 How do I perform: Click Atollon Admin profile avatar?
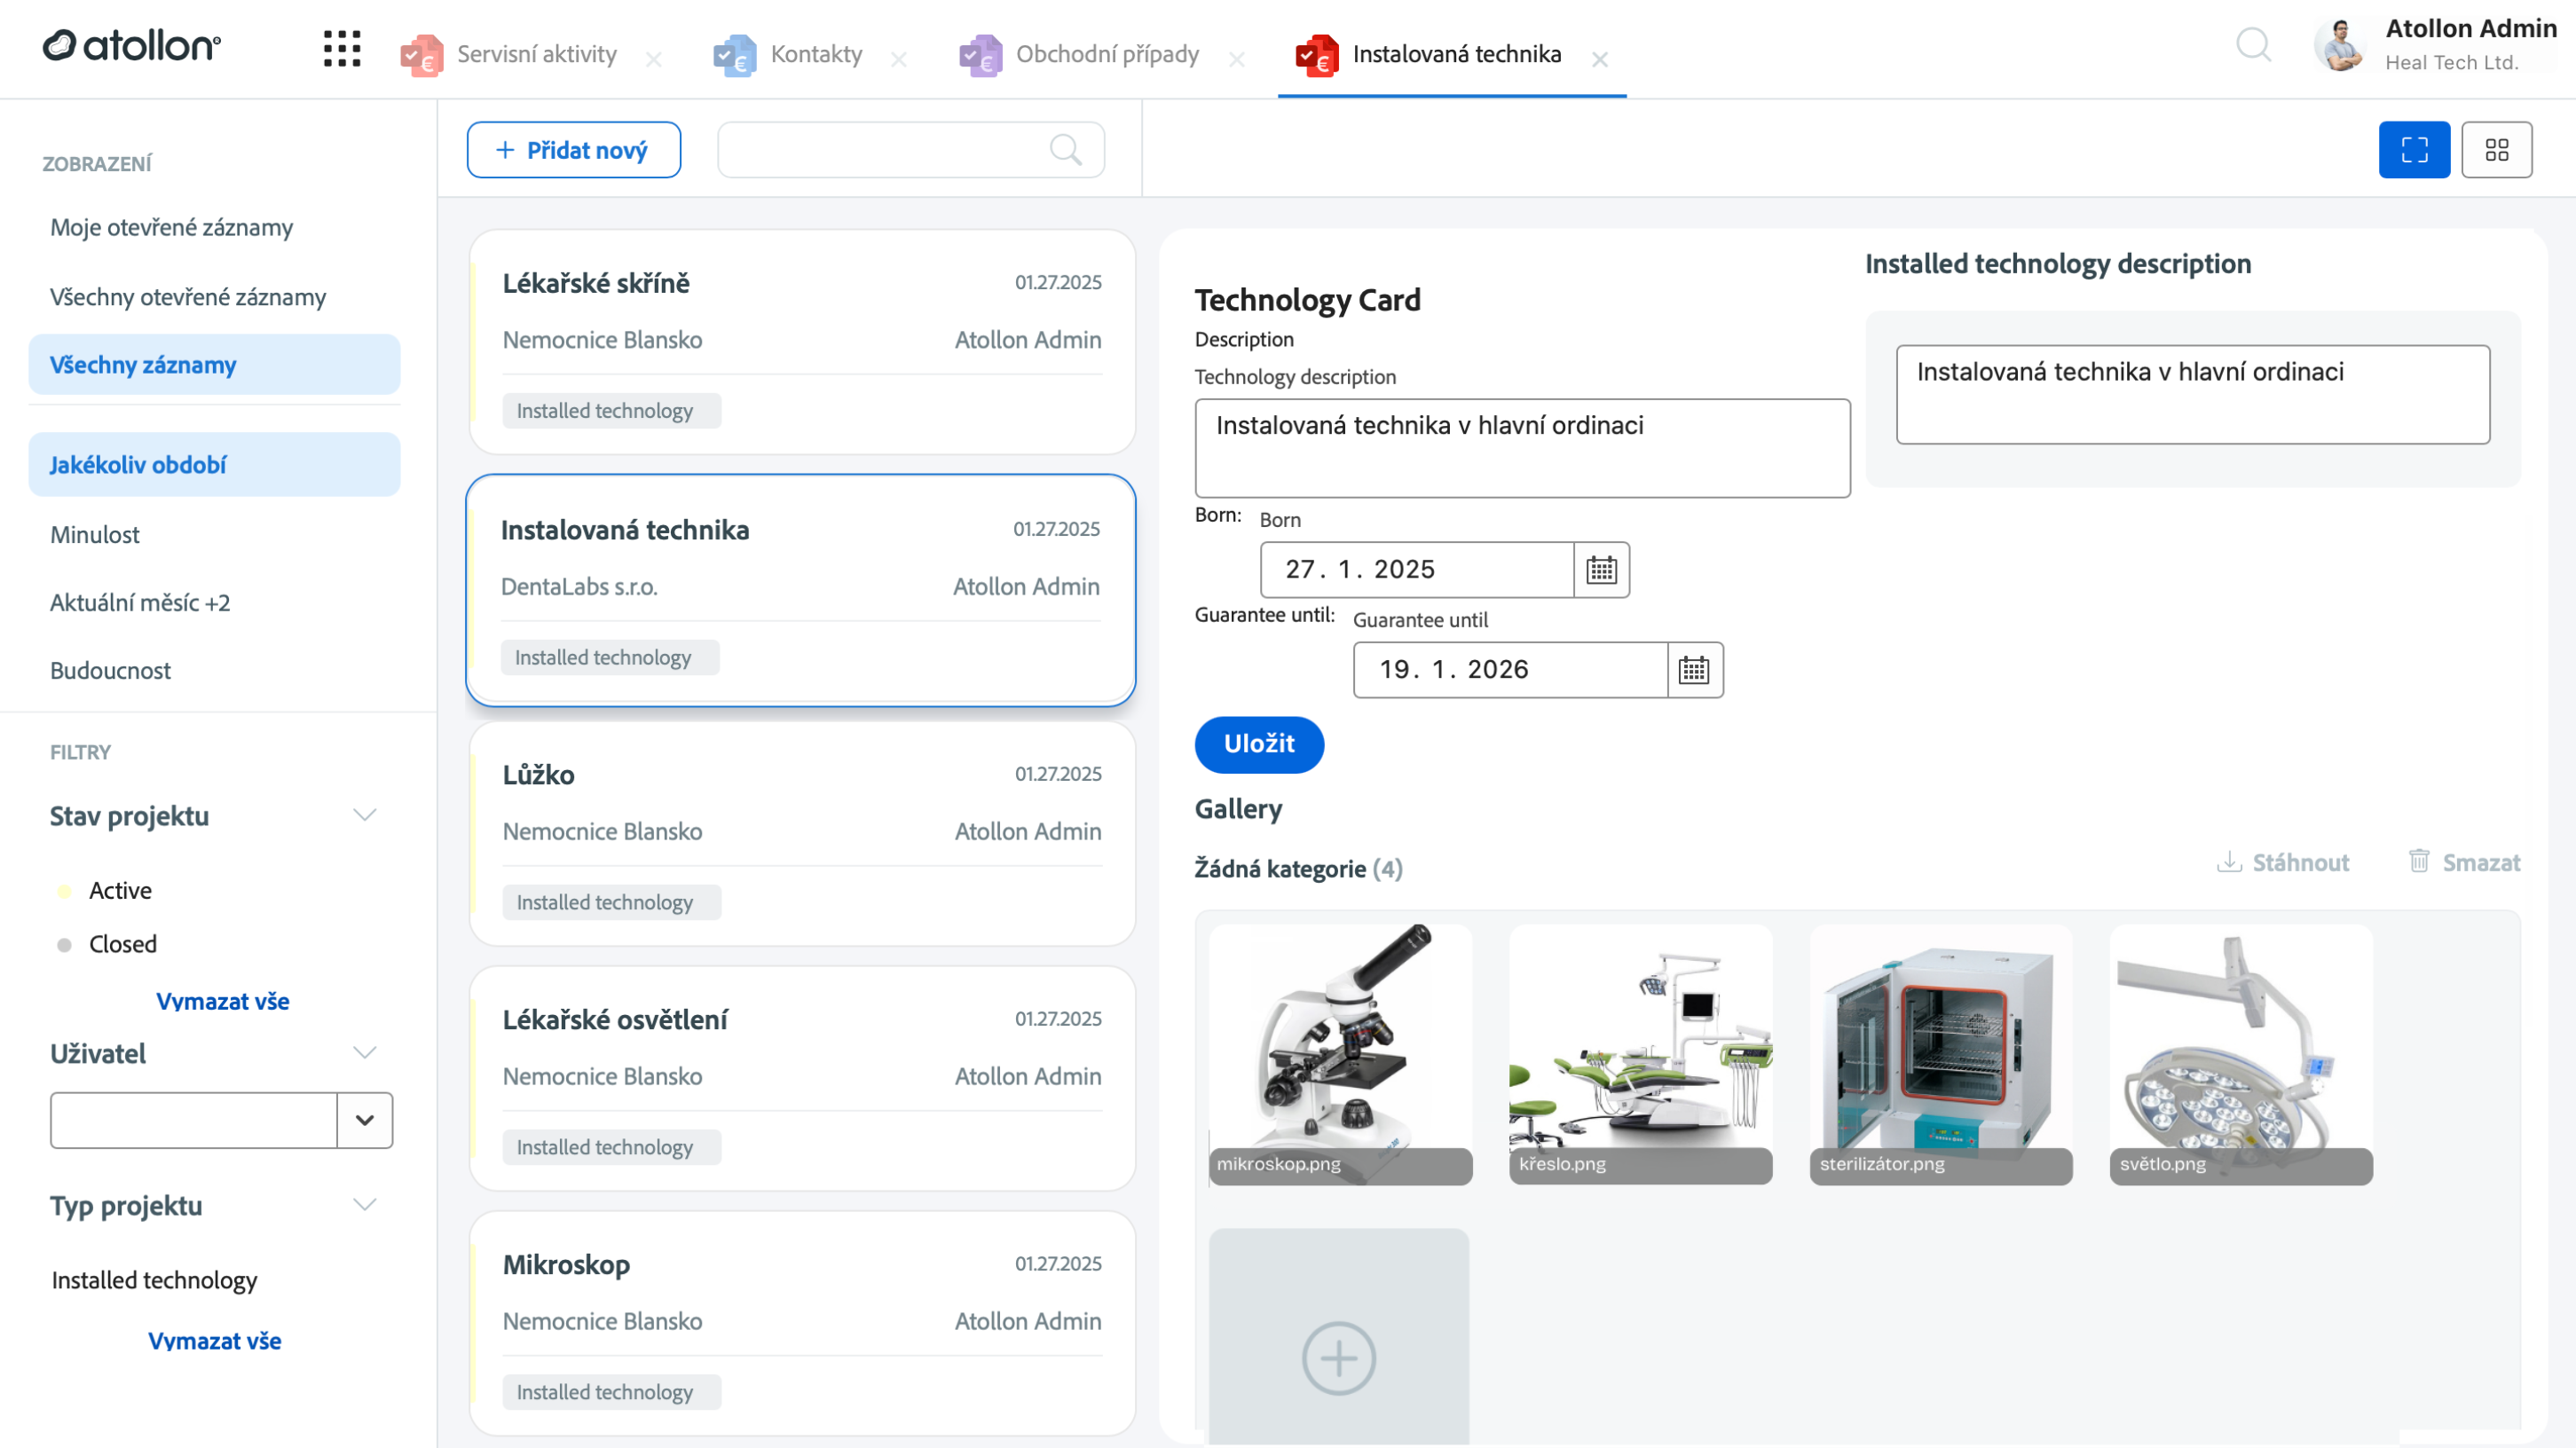(x=2341, y=46)
